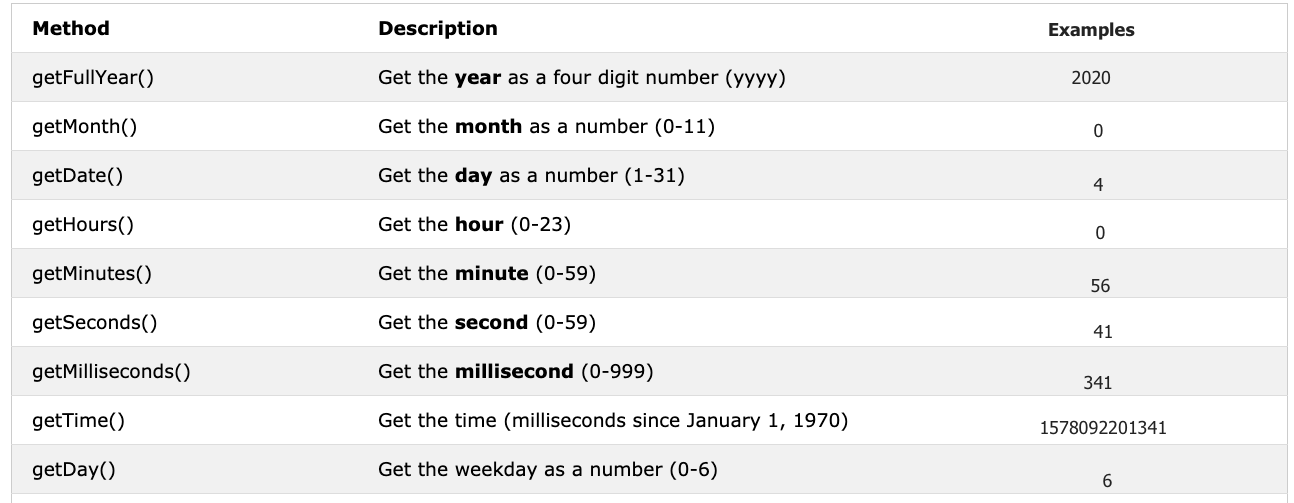Select the example value 341
1294x503 pixels.
tap(1098, 381)
